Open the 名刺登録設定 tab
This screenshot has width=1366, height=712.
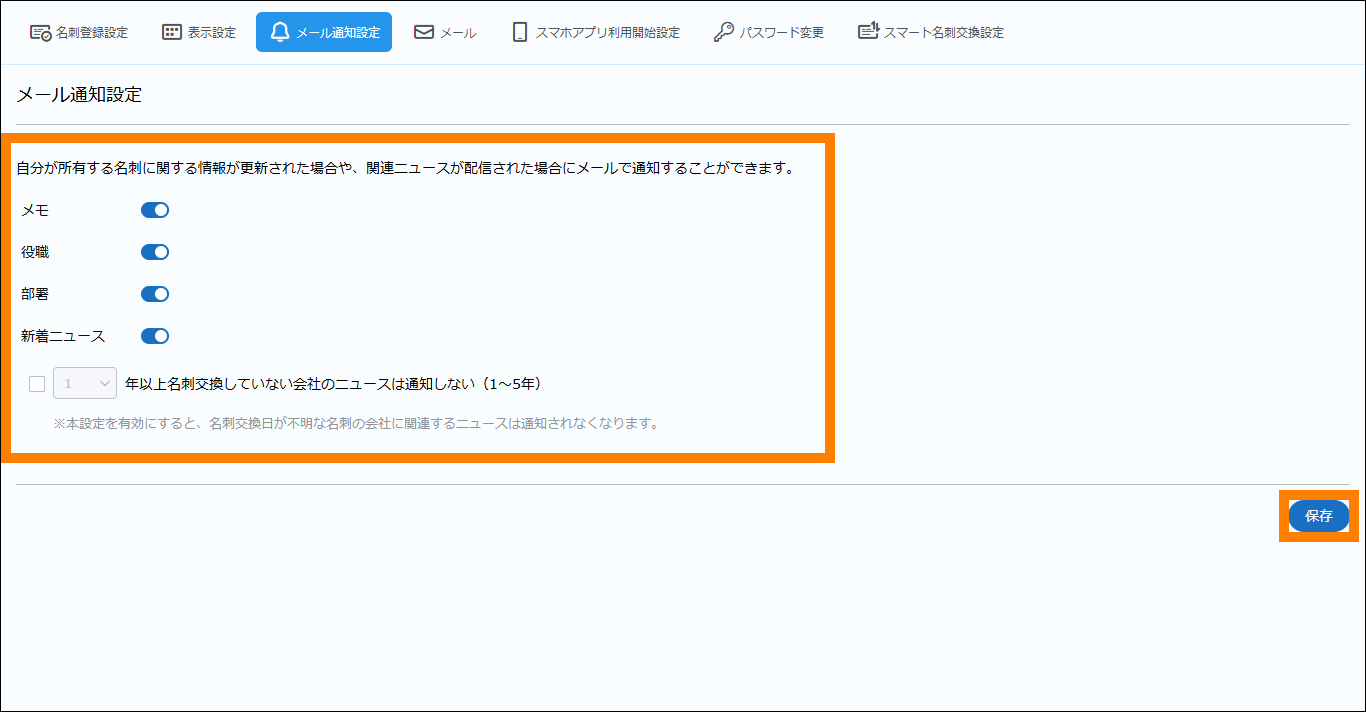point(92,32)
